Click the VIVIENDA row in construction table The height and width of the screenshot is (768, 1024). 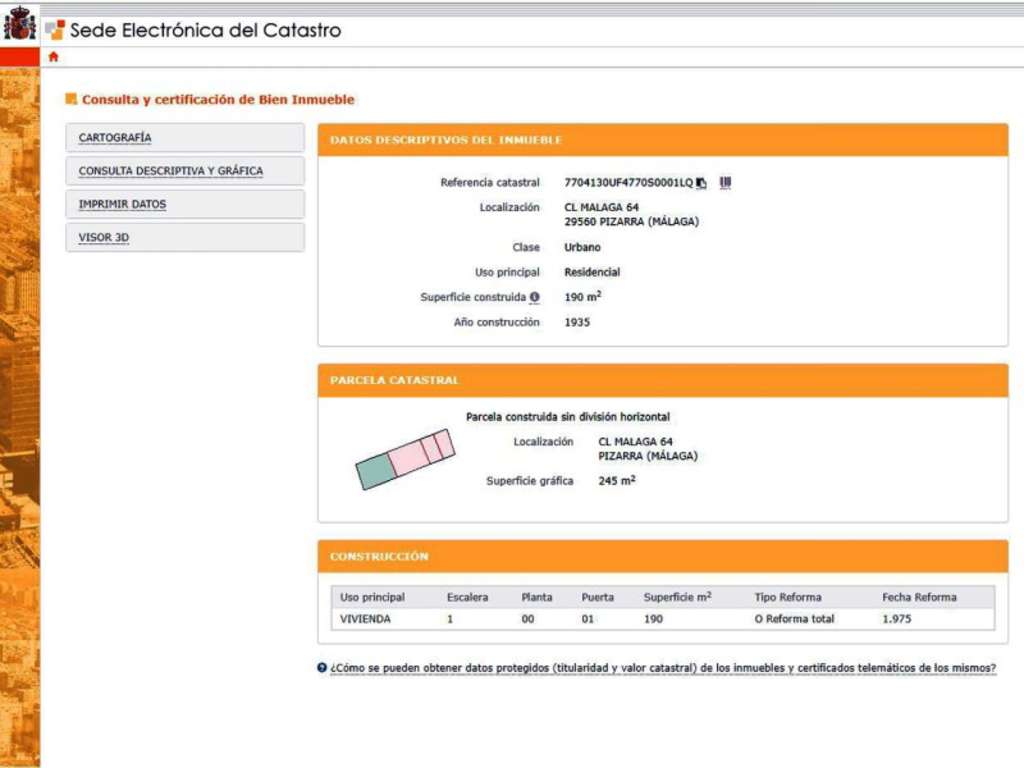[366, 619]
